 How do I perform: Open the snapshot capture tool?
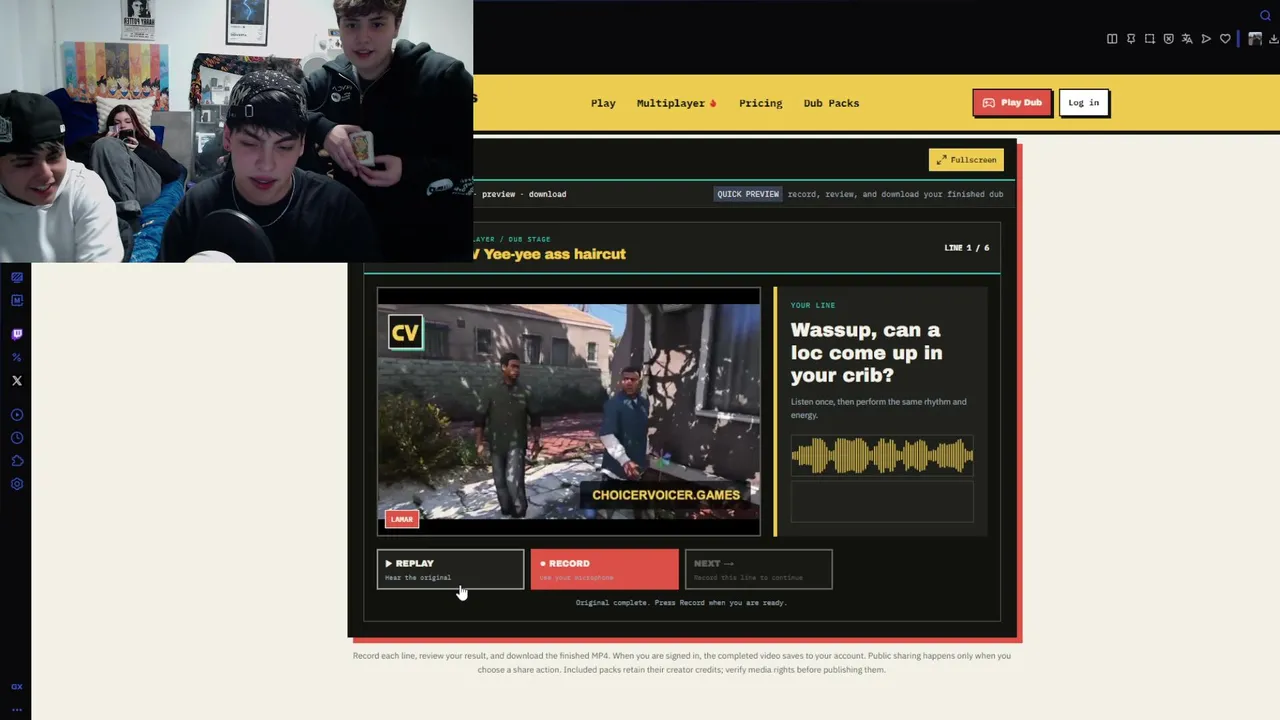1150,39
